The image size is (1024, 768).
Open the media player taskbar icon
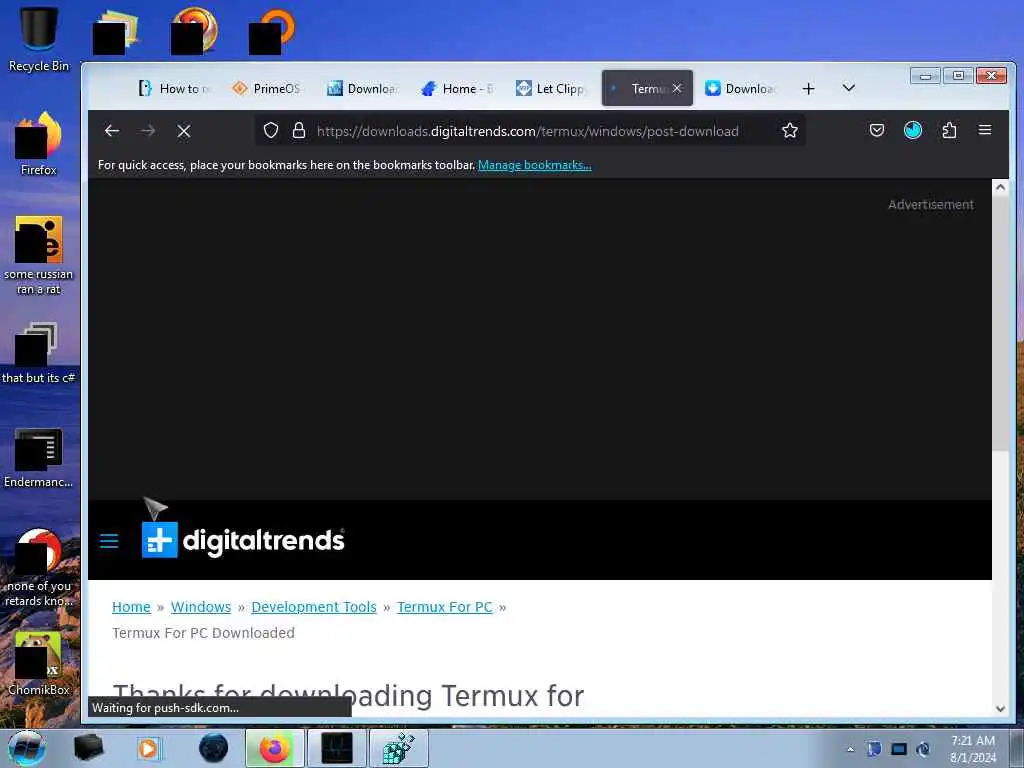(149, 748)
